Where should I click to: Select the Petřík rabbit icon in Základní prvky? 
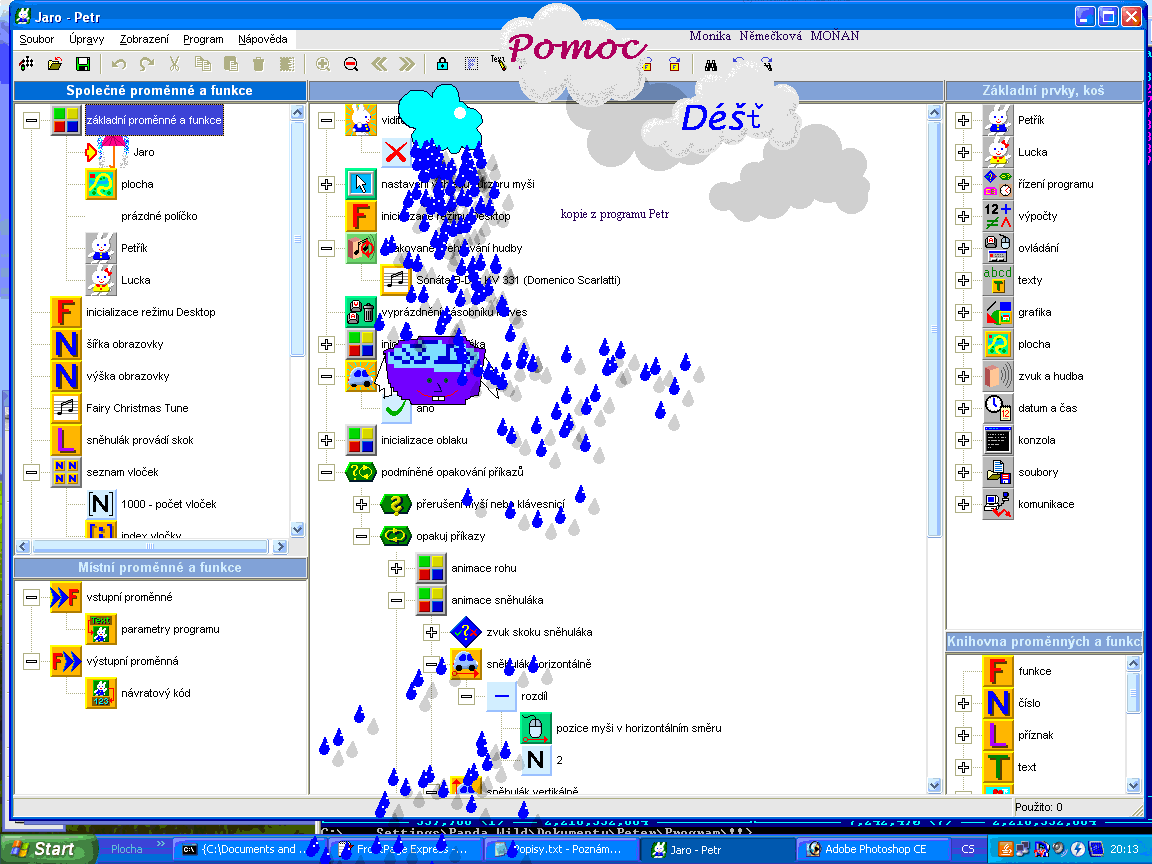tap(998, 120)
